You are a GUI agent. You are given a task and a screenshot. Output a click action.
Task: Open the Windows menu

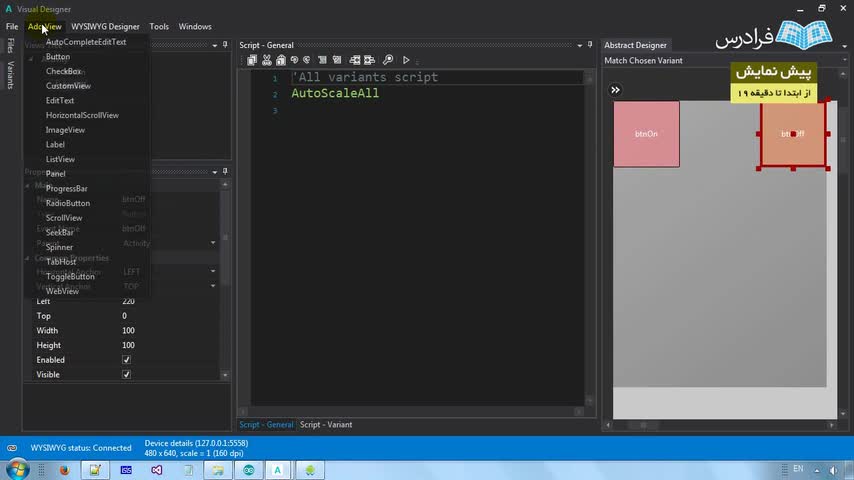[195, 26]
